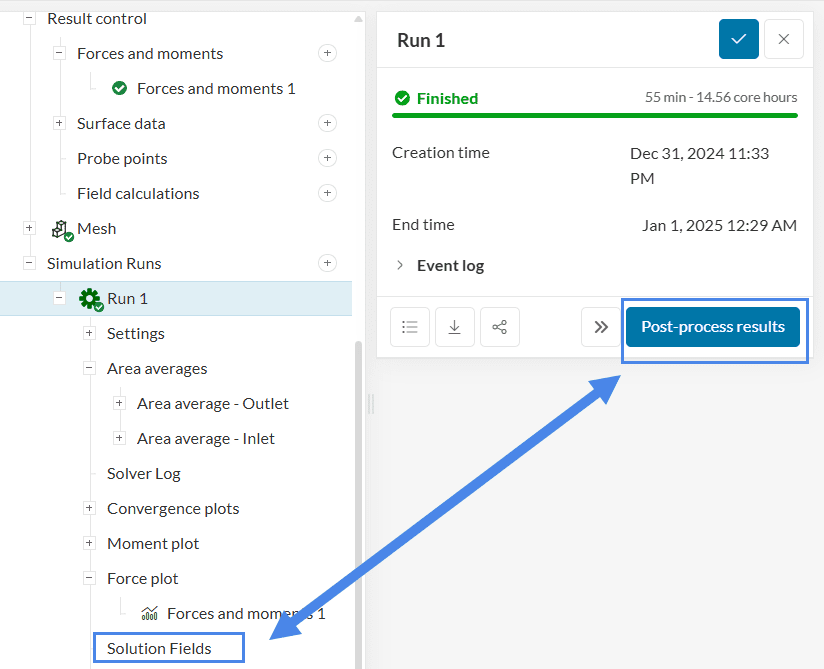Image resolution: width=824 pixels, height=669 pixels.
Task: Open Solution Fields in the tree
Action: click(x=160, y=648)
